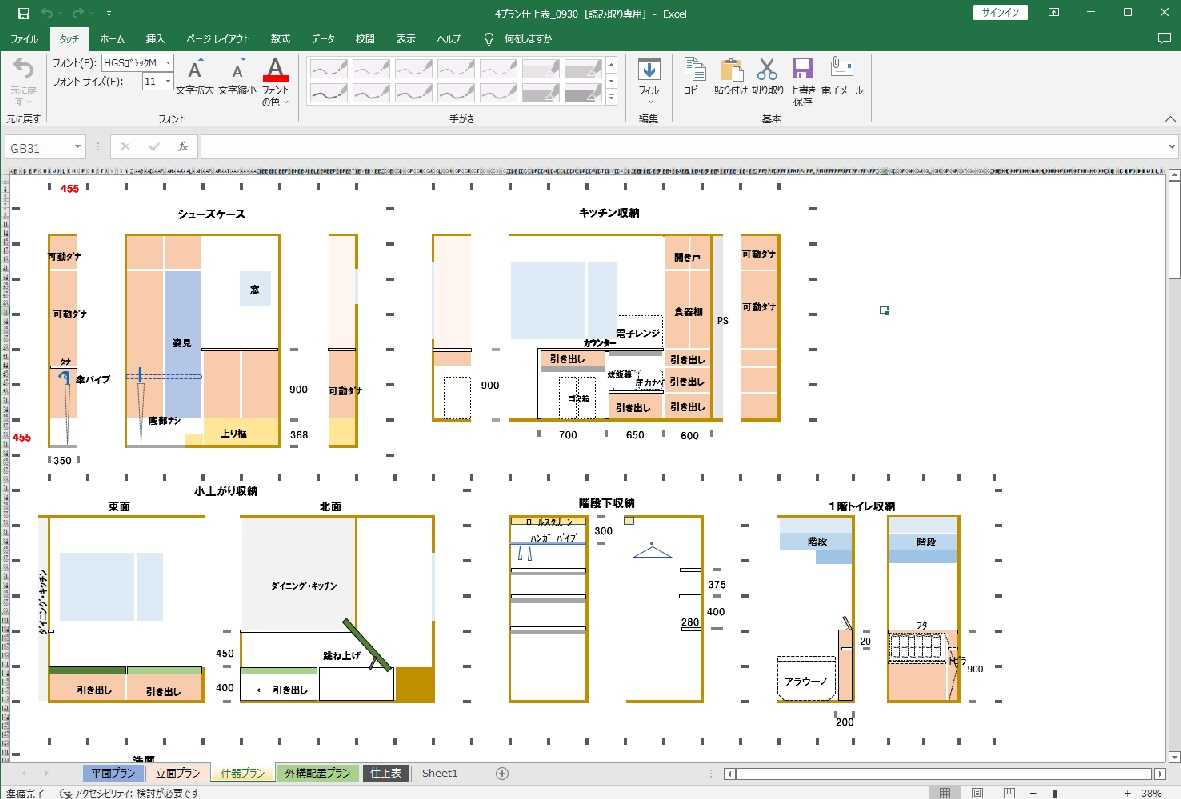This screenshot has width=1181, height=799.
Task: Select the first pen in the top row of the 手がき gallery
Action: coord(328,69)
